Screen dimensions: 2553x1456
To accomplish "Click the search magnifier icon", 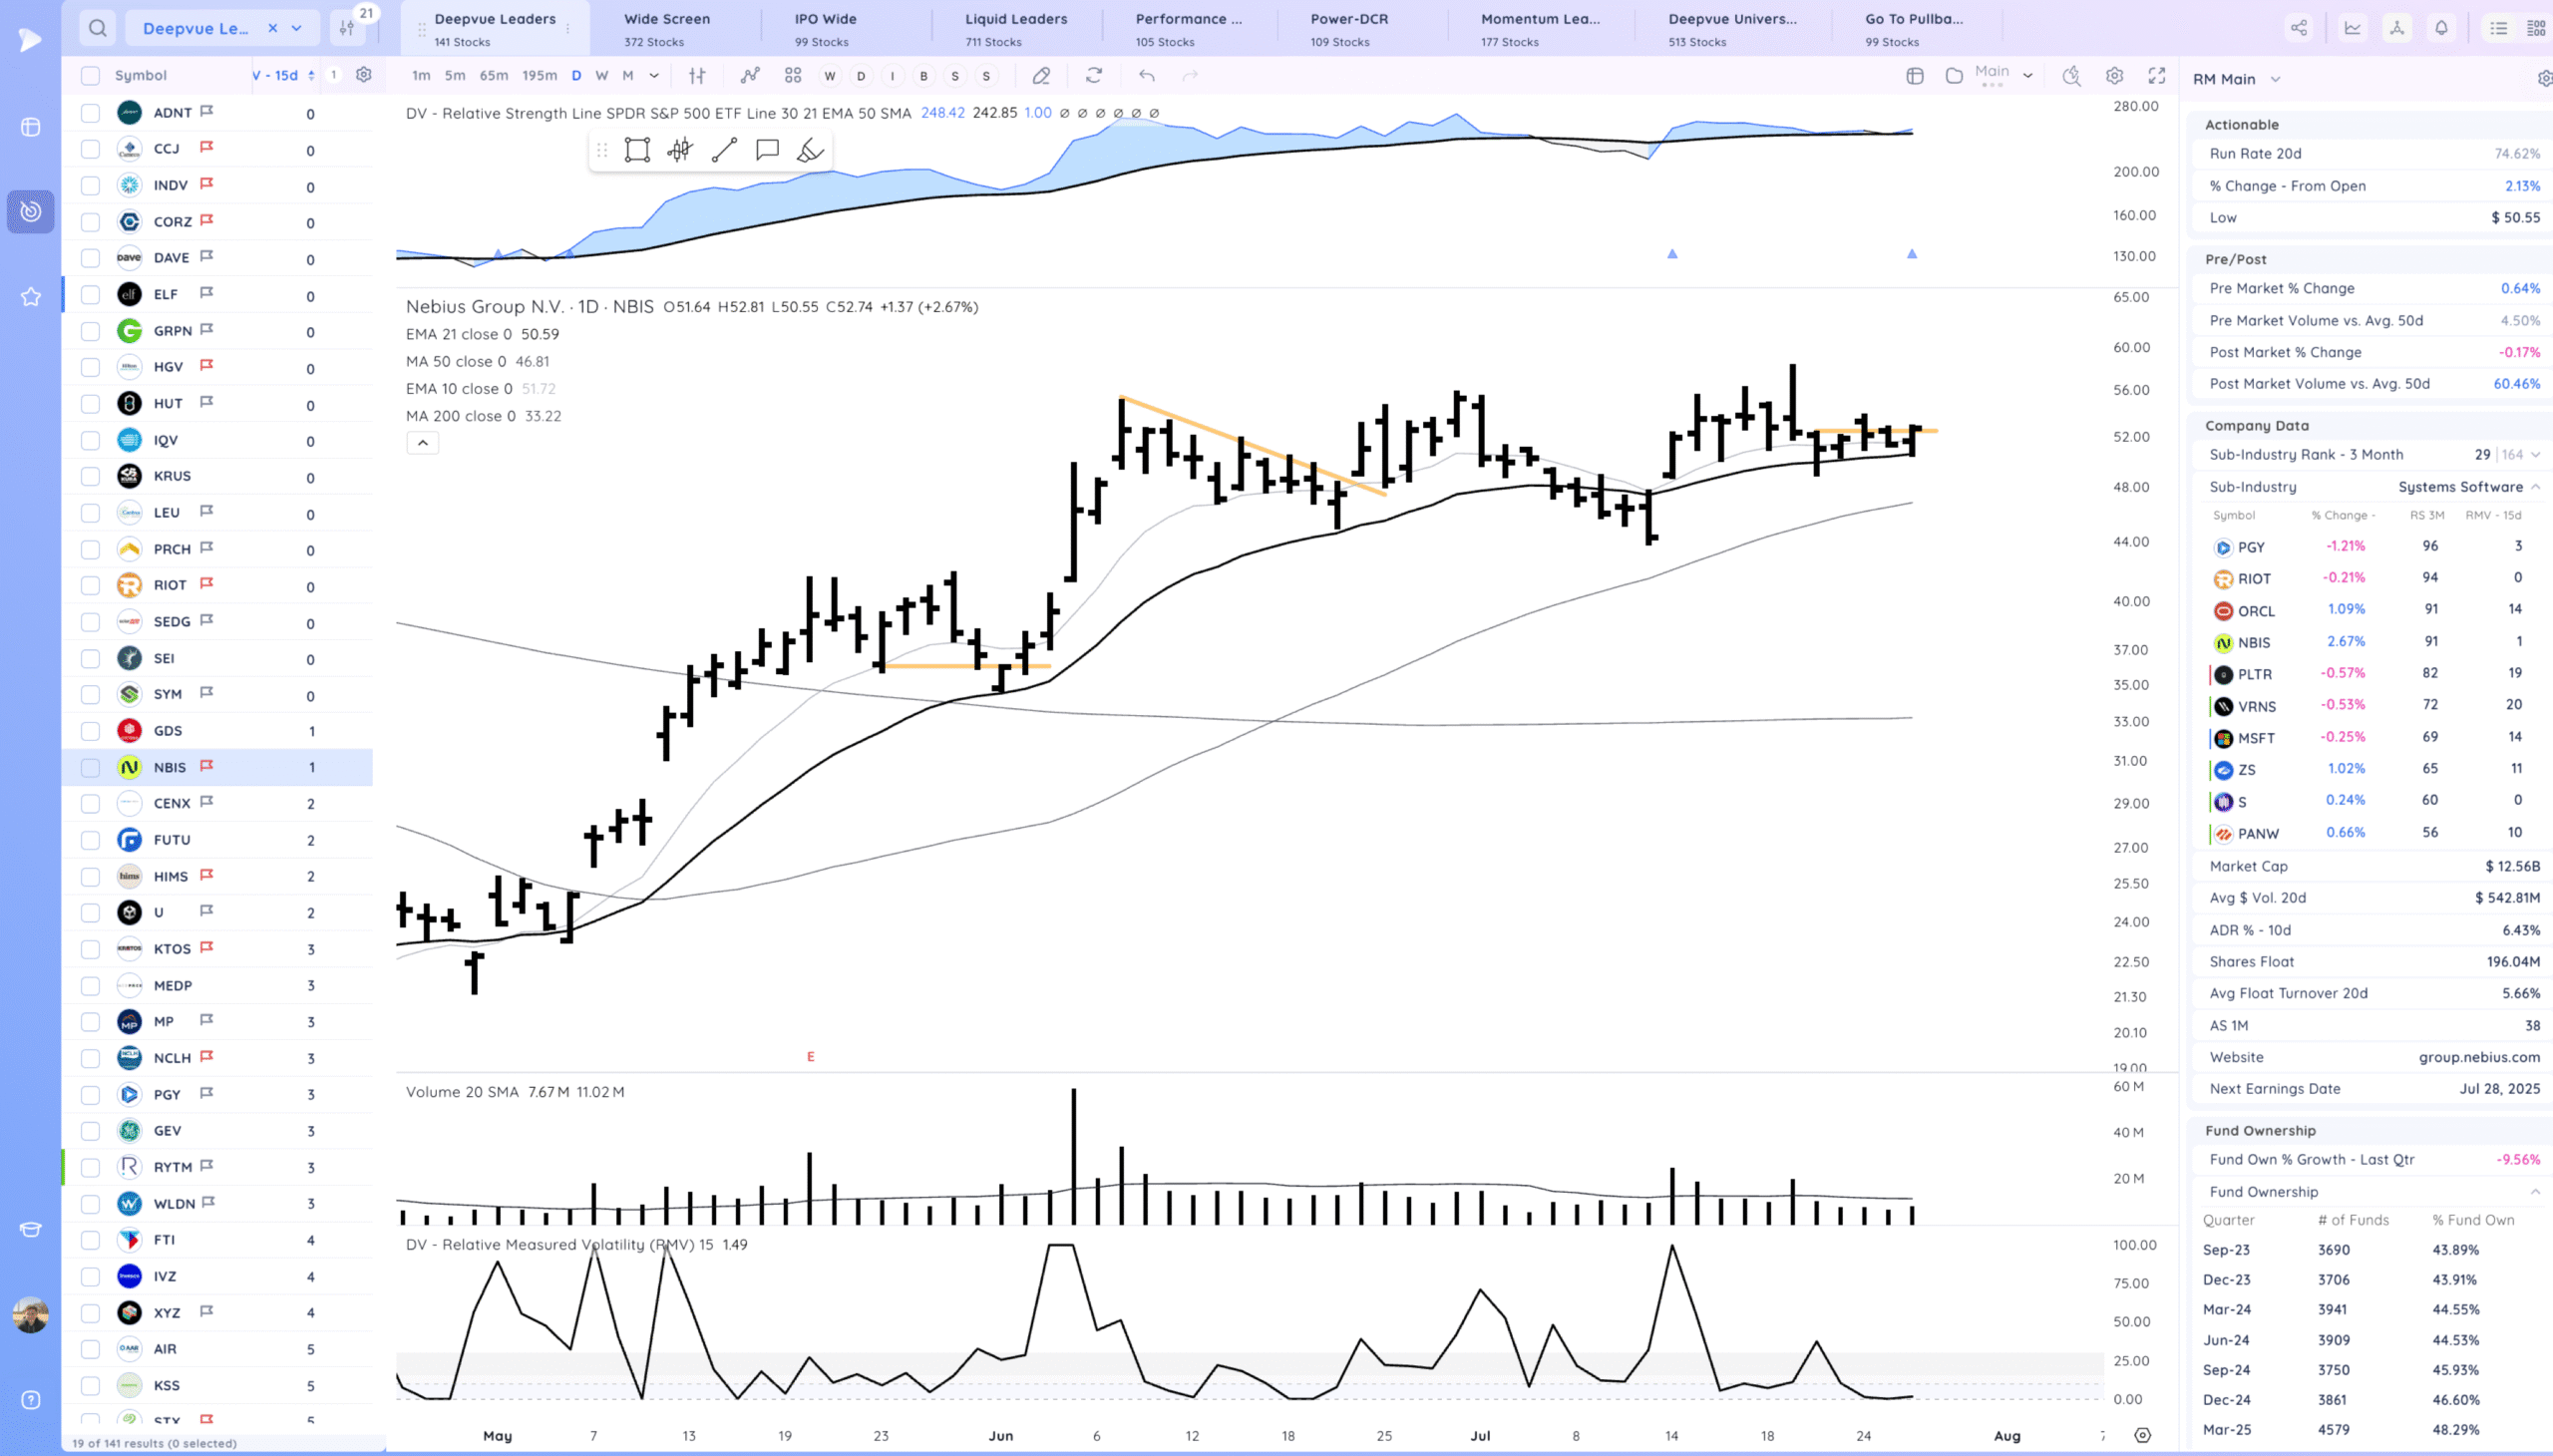I will click(x=97, y=28).
